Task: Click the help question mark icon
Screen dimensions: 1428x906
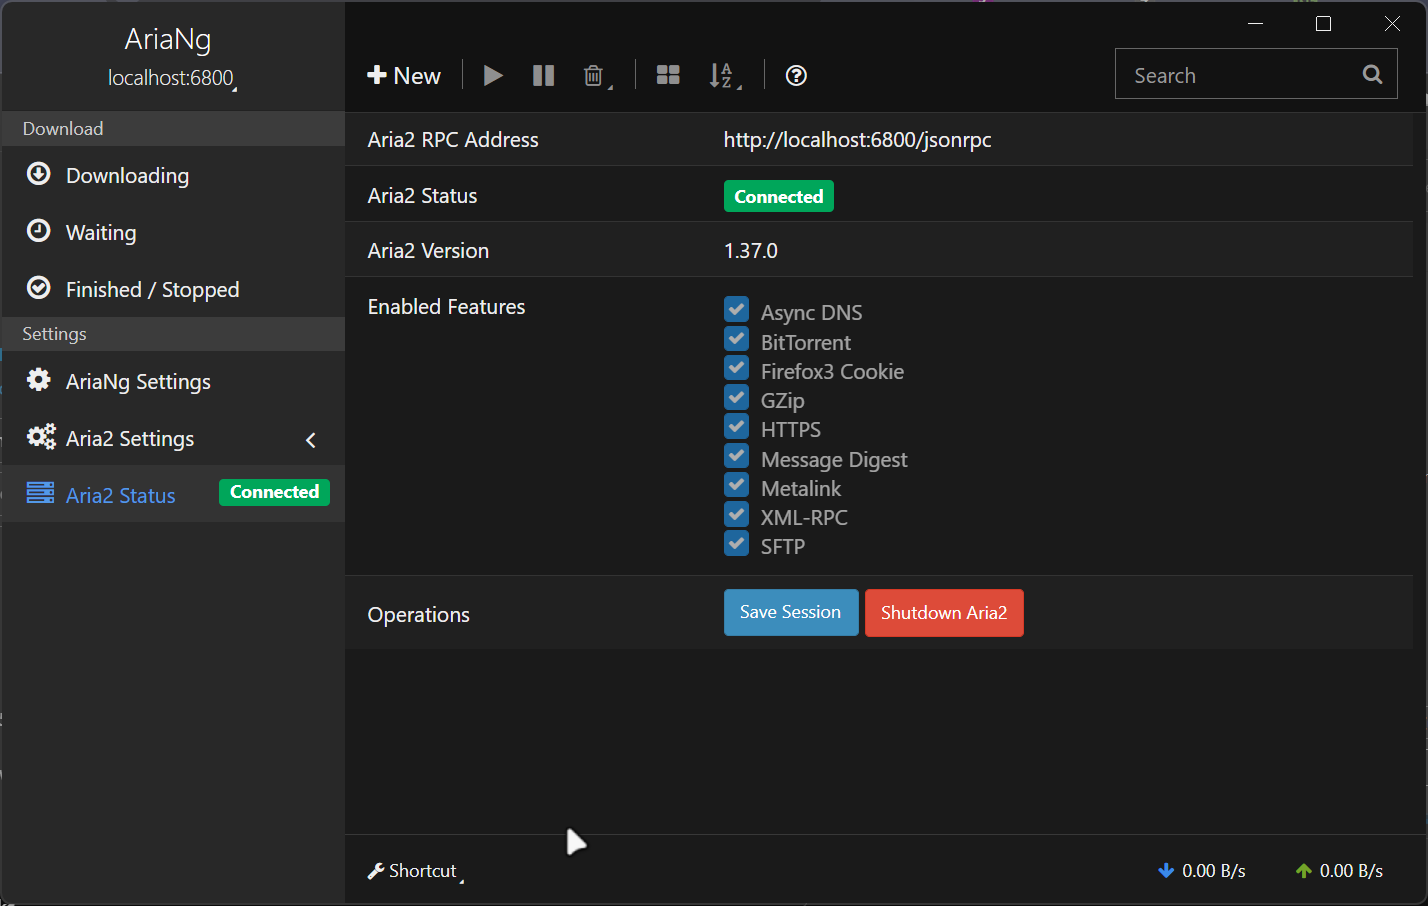Action: [x=796, y=76]
